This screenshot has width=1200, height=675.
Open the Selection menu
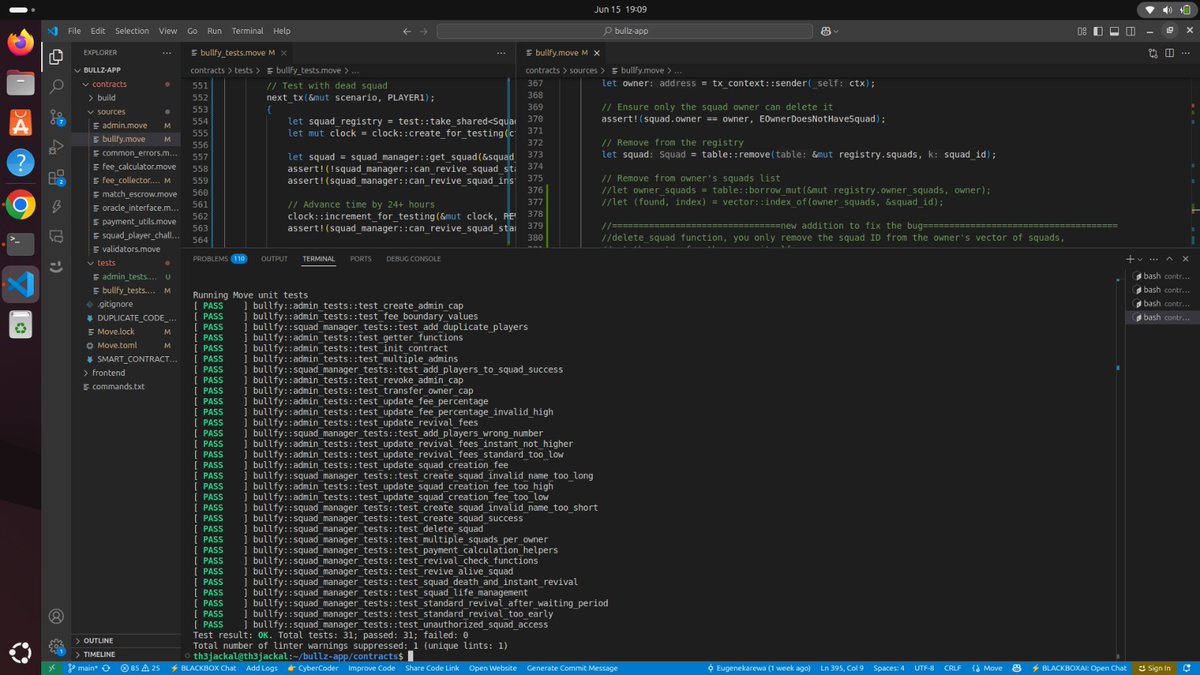[131, 31]
